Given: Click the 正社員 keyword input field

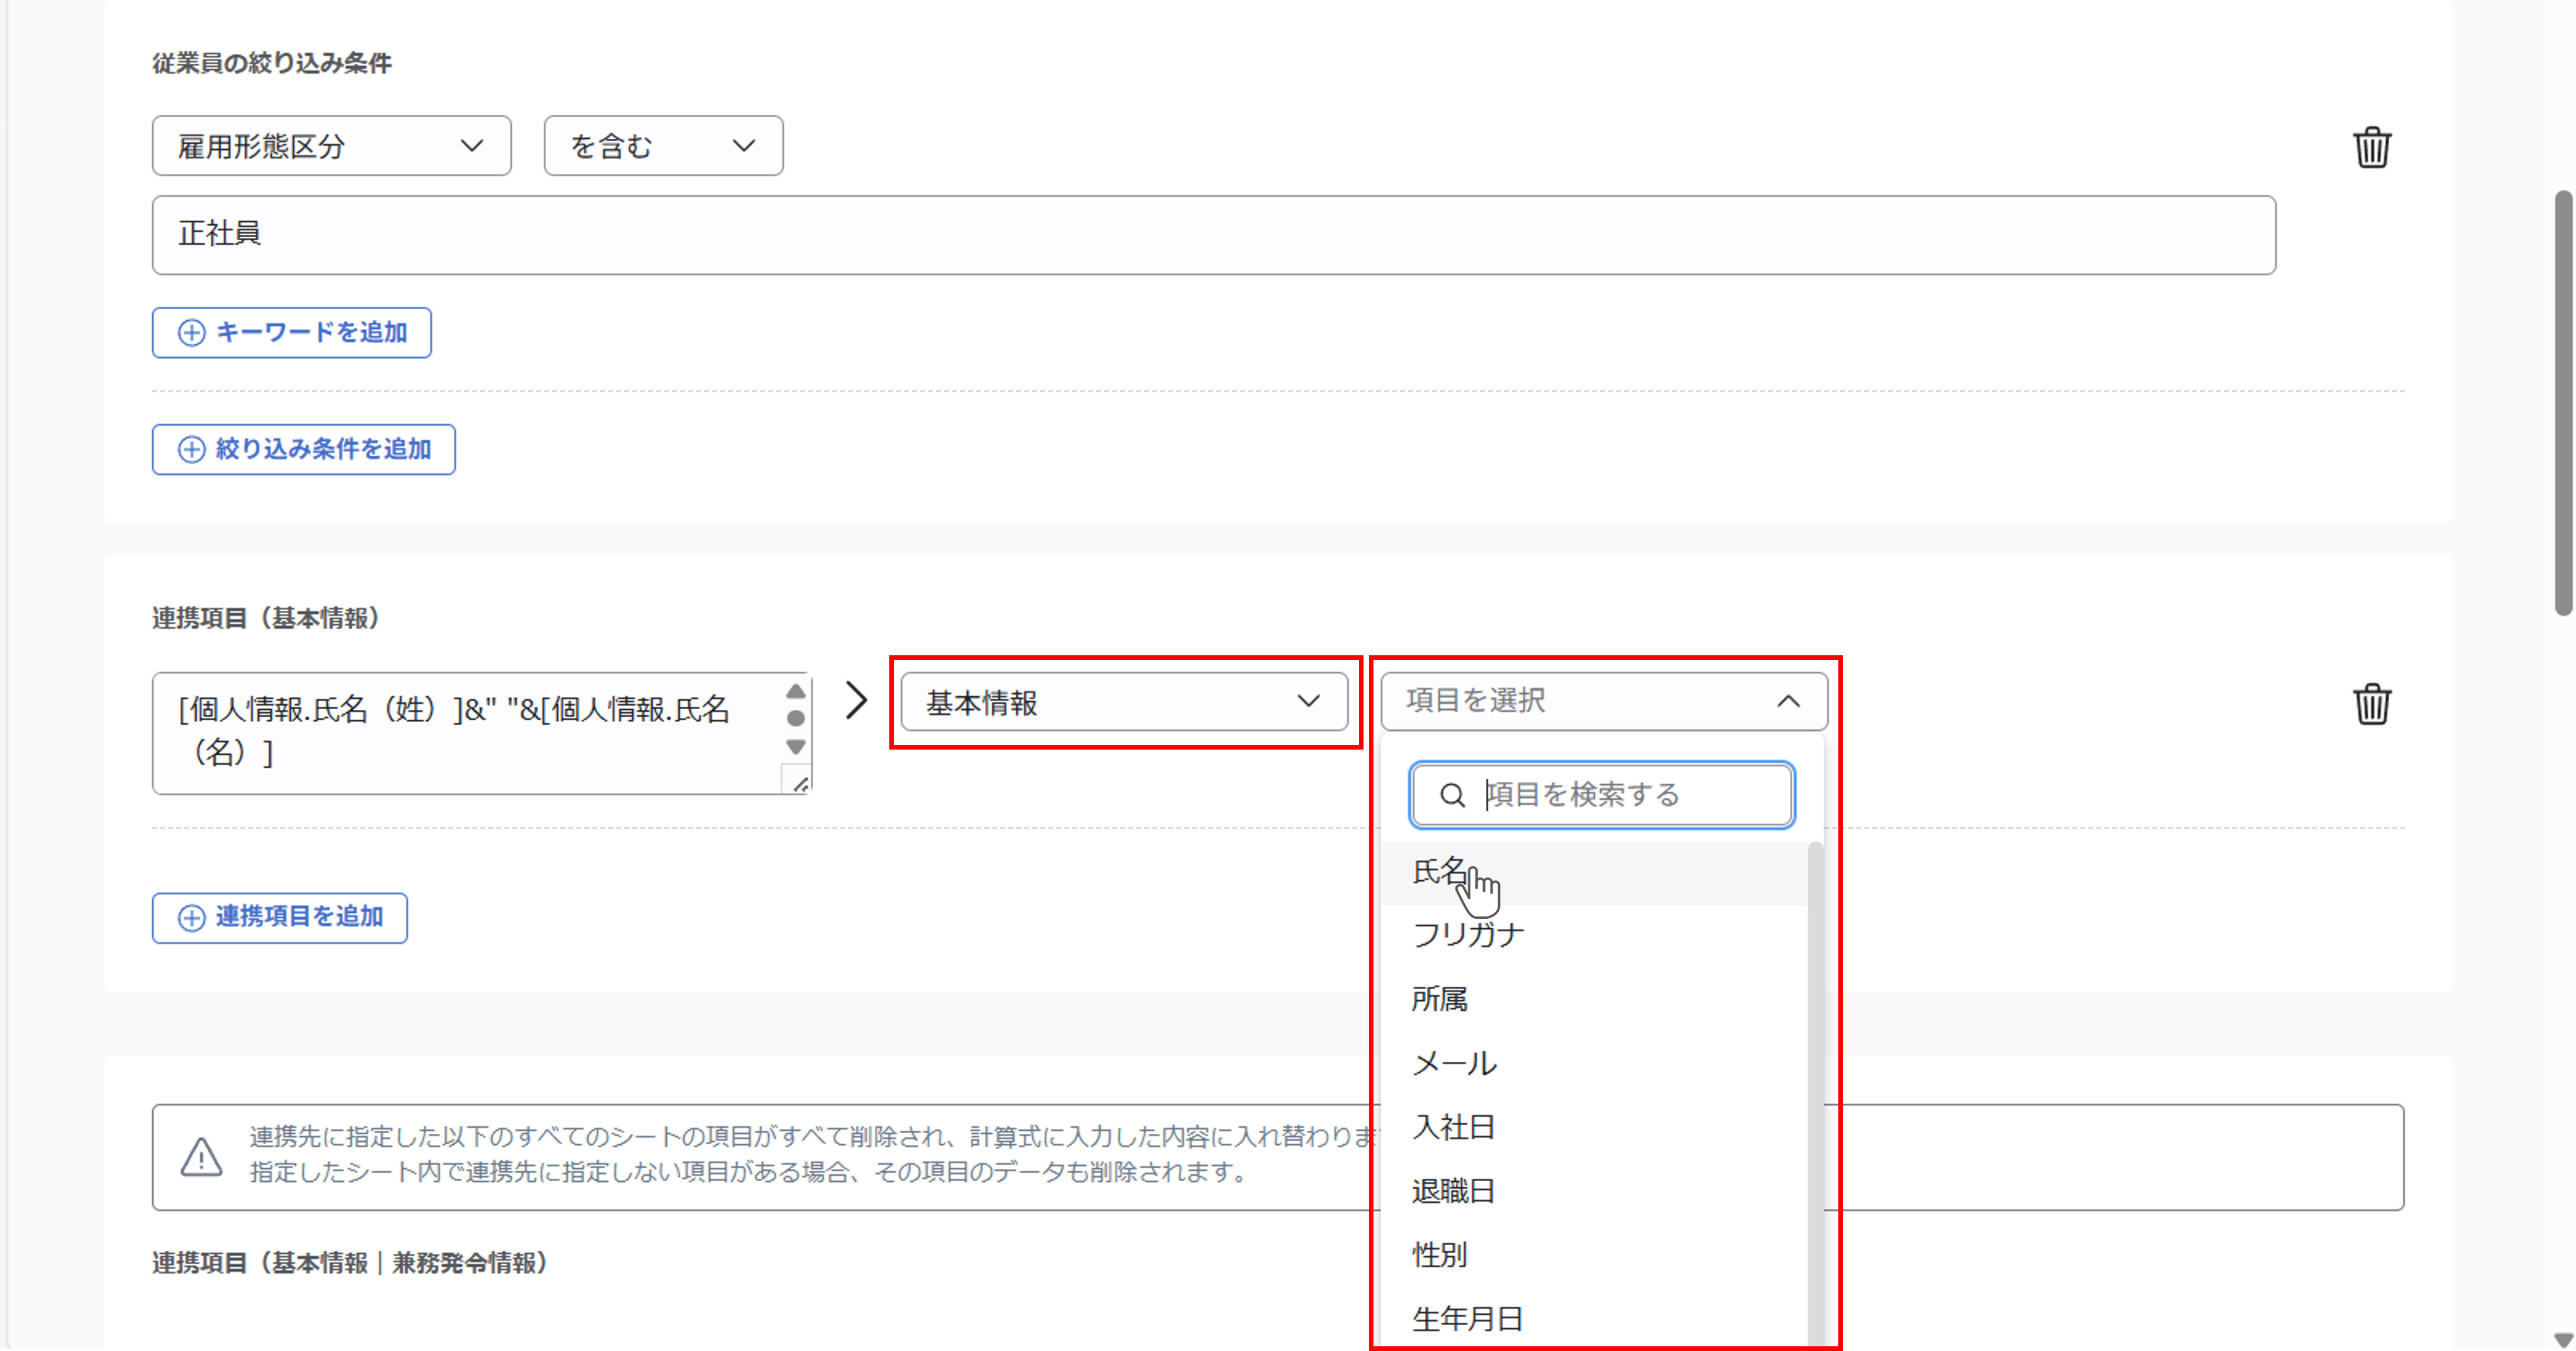Looking at the screenshot, I should 1213,235.
